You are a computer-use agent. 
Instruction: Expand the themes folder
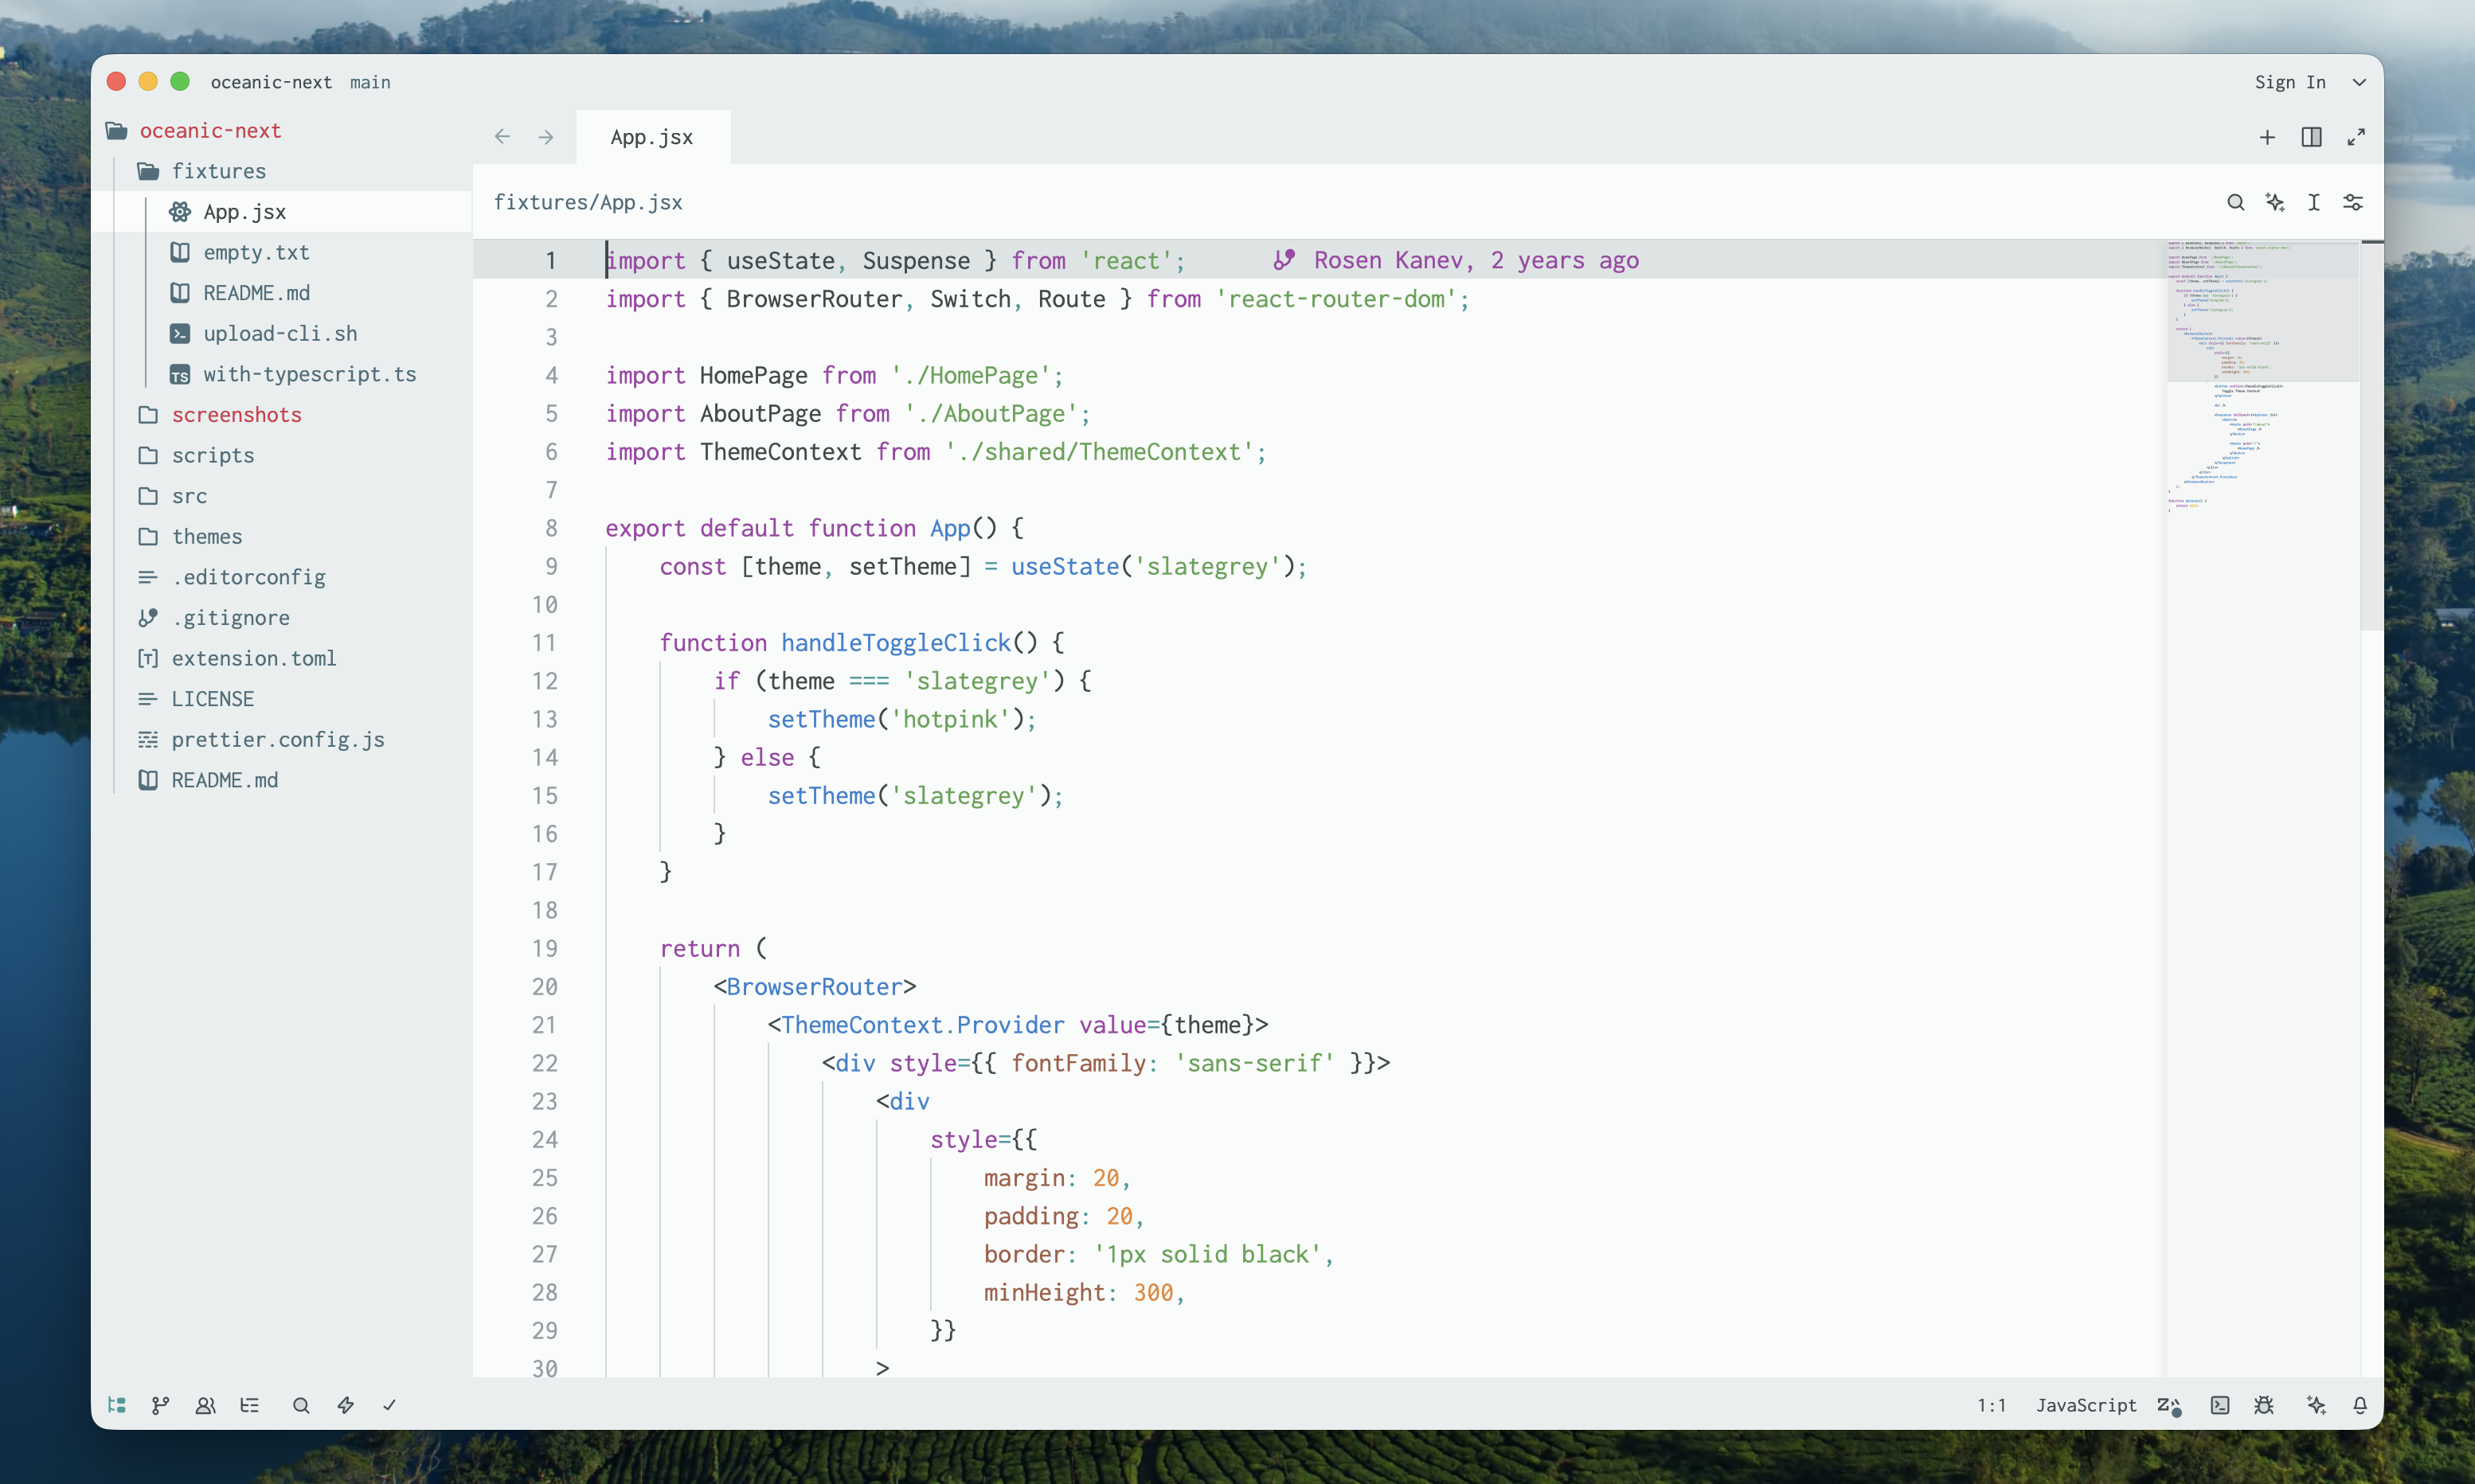281,536
